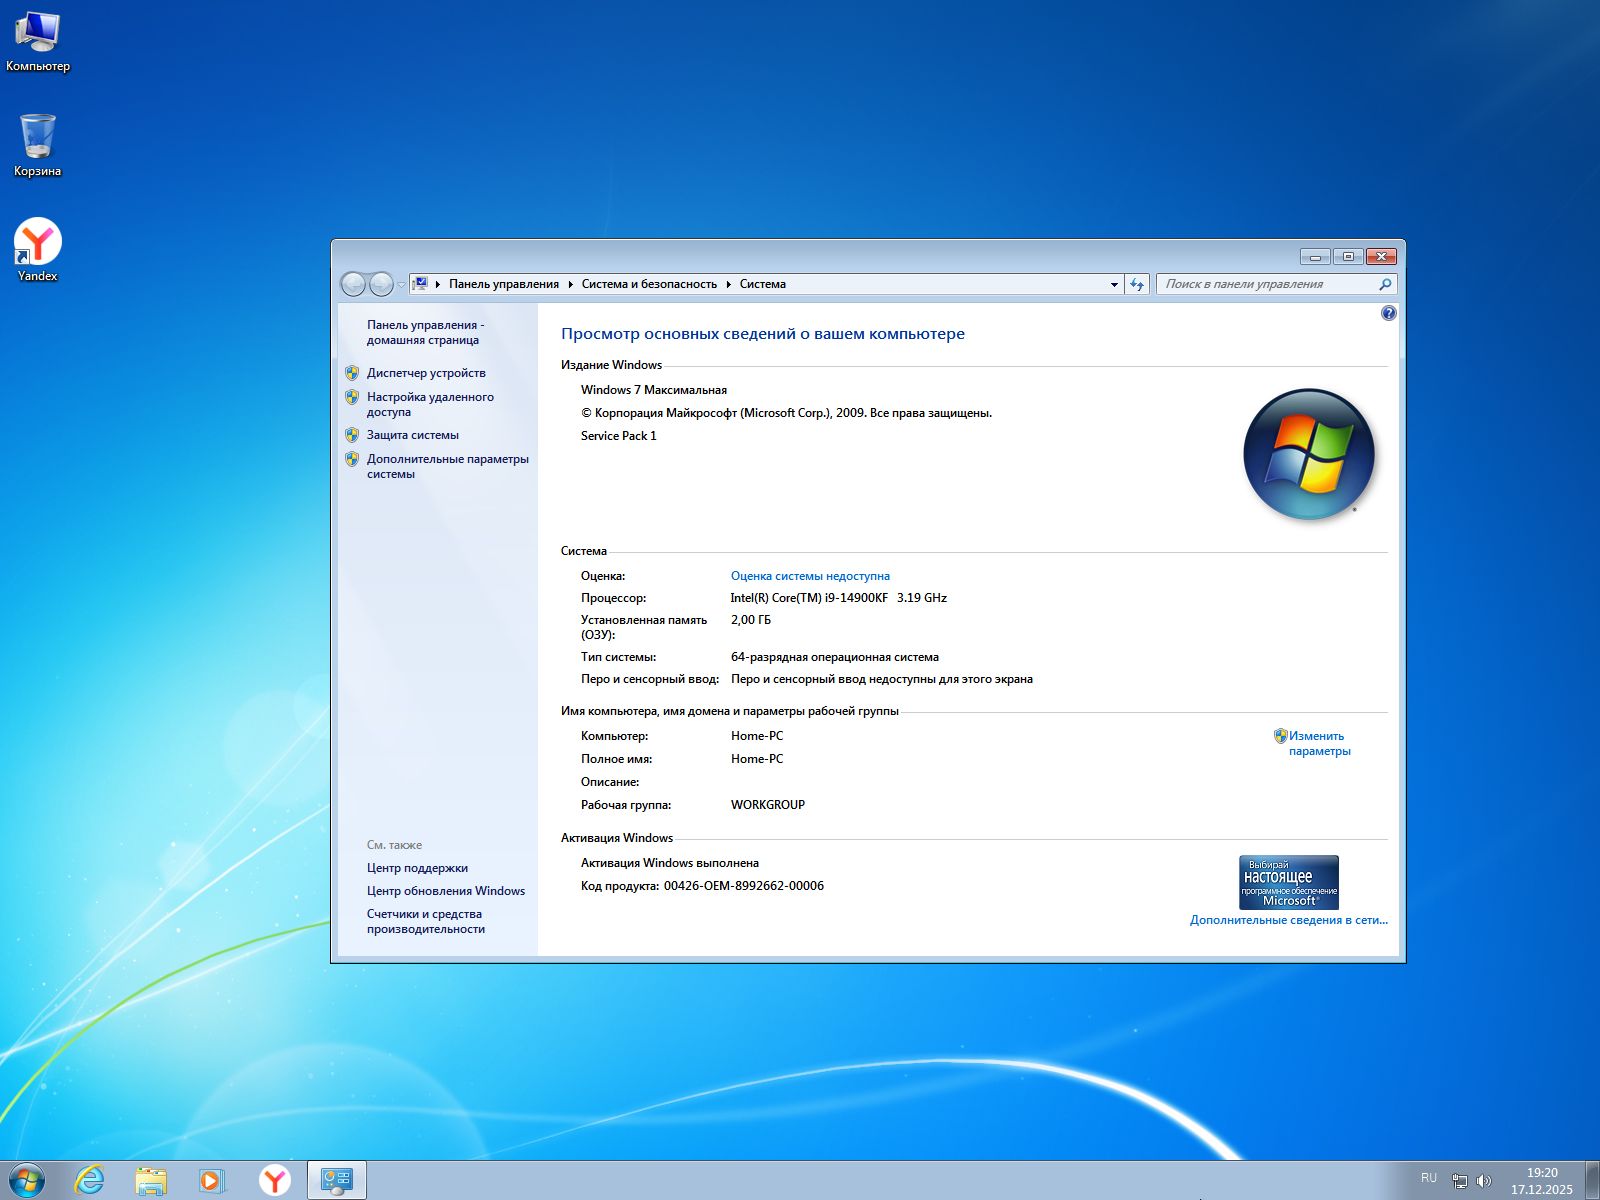Screen dimensions: 1600x1200
Task: Click the help question mark icon
Action: [1388, 313]
